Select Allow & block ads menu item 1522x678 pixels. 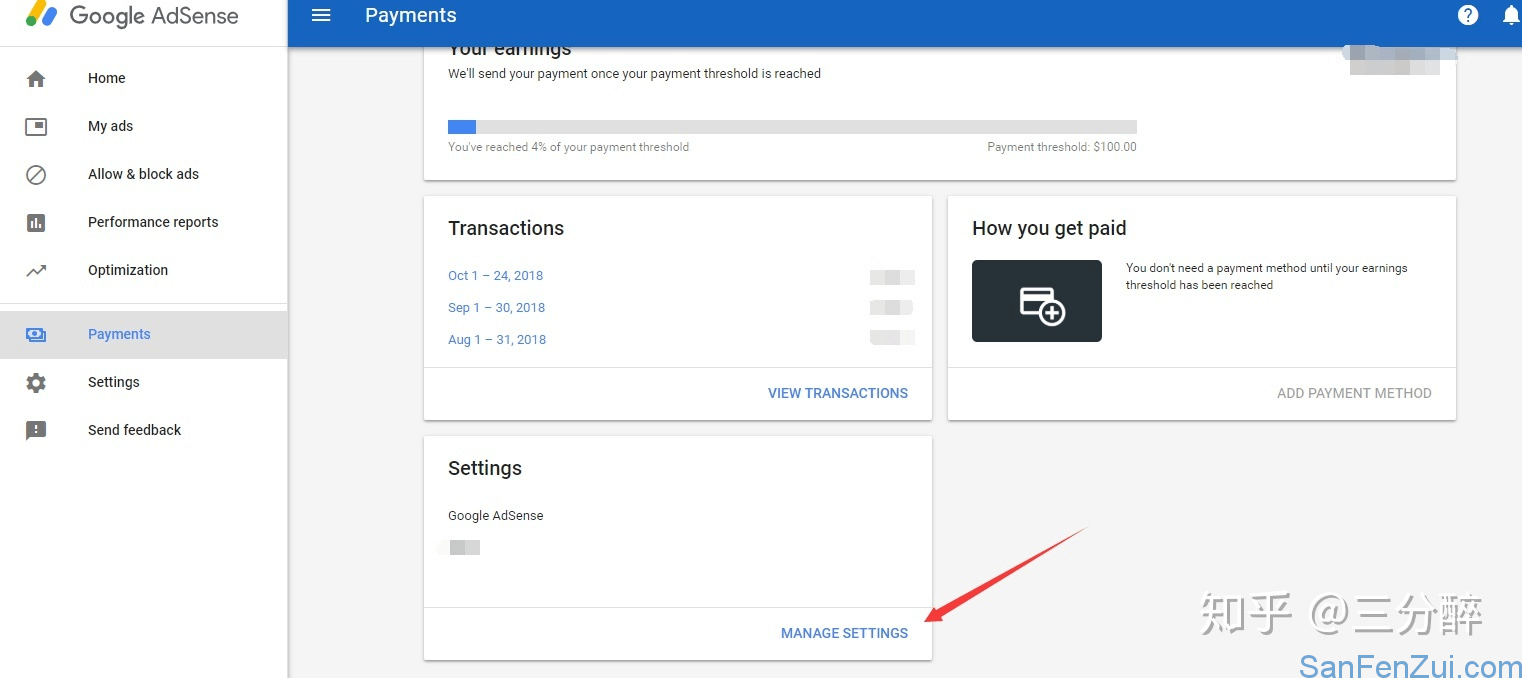(143, 174)
